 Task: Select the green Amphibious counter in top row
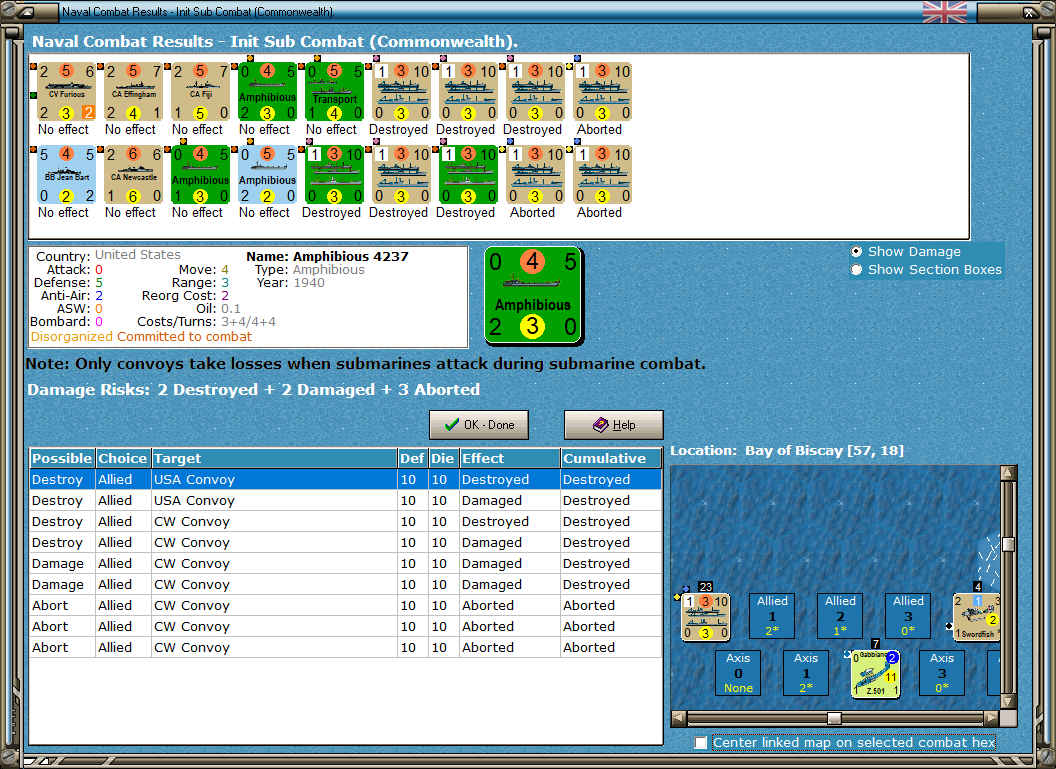(x=267, y=92)
